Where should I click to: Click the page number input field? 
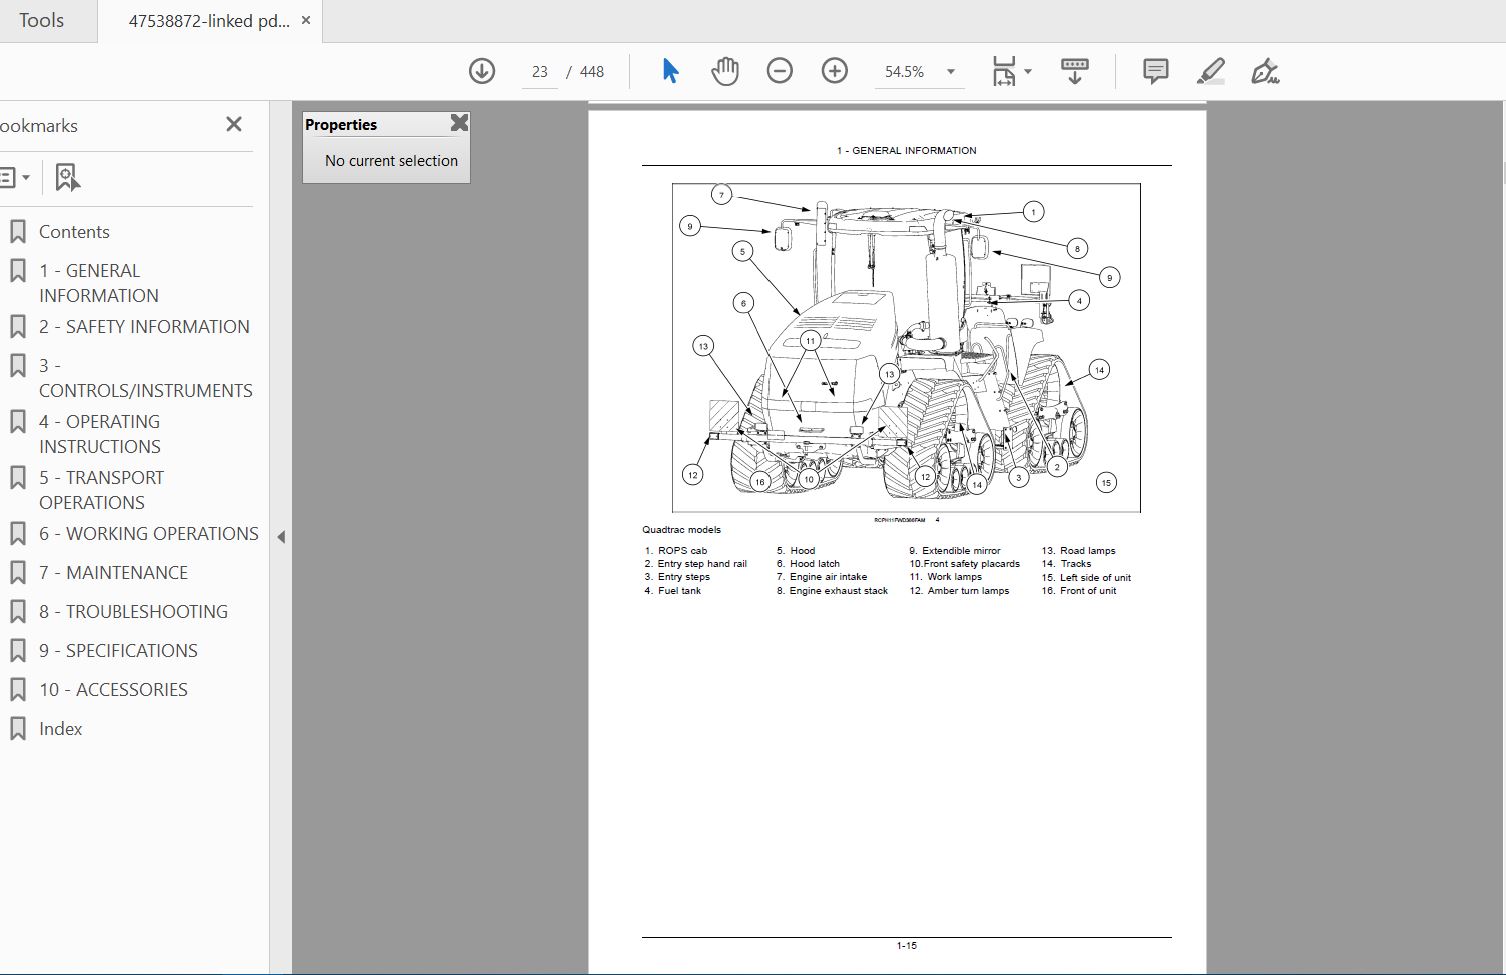[x=540, y=72]
